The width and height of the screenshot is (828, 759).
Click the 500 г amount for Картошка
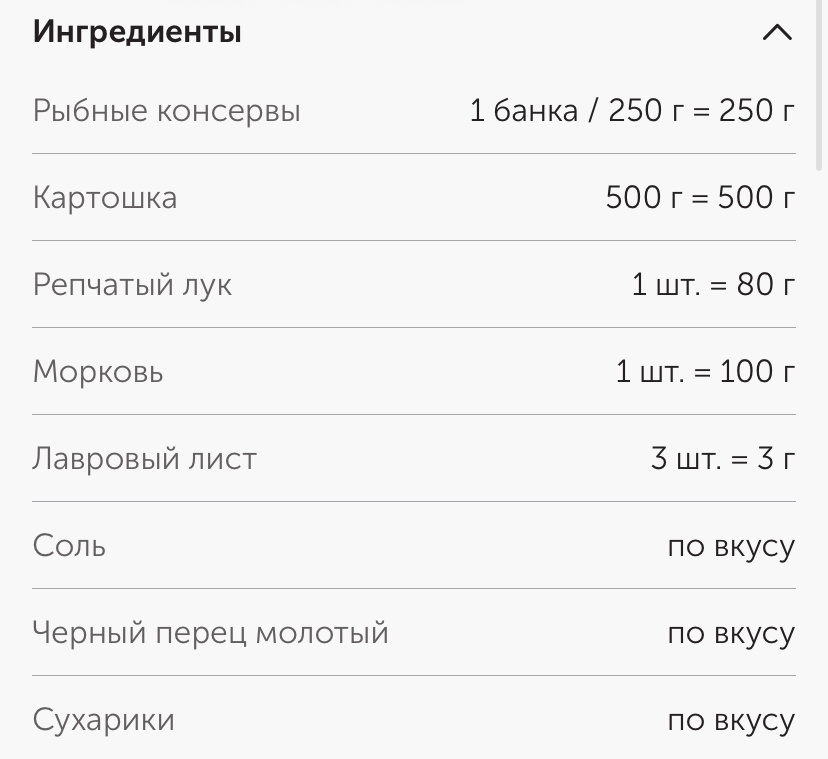coord(700,198)
